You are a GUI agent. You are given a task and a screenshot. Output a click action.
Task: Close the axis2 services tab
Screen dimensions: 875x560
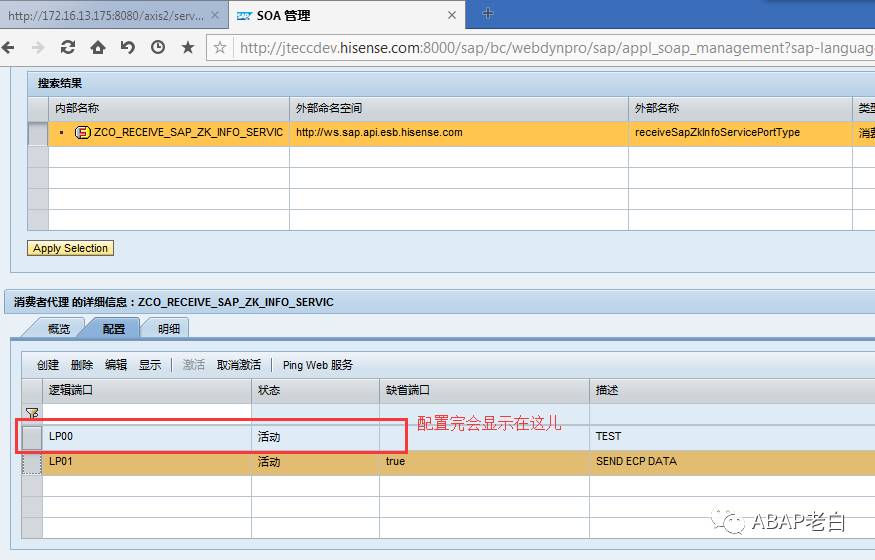pyautogui.click(x=215, y=16)
